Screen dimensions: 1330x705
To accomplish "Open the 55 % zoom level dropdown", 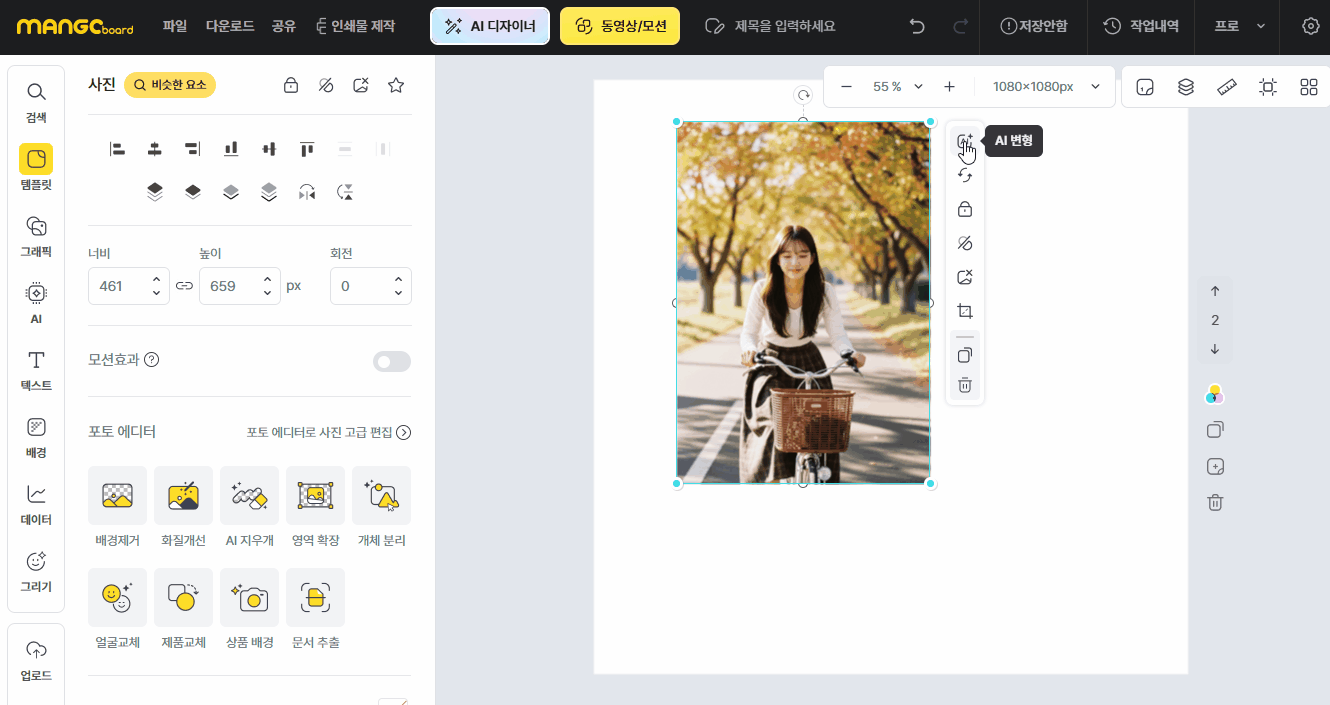I will pyautogui.click(x=897, y=87).
